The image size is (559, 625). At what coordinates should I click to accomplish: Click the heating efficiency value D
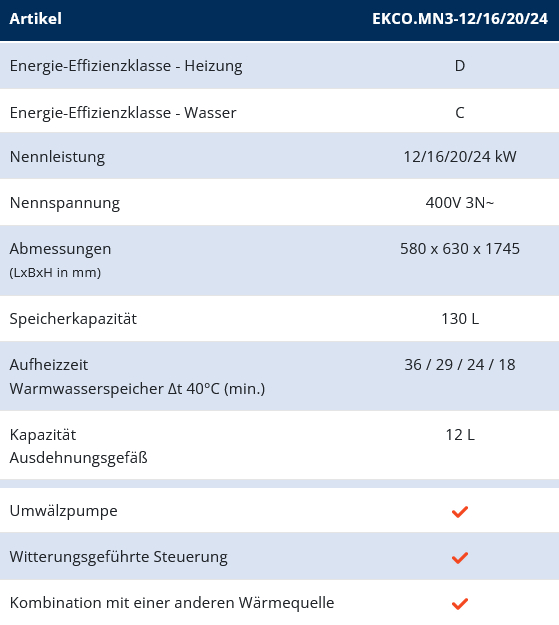(x=460, y=66)
